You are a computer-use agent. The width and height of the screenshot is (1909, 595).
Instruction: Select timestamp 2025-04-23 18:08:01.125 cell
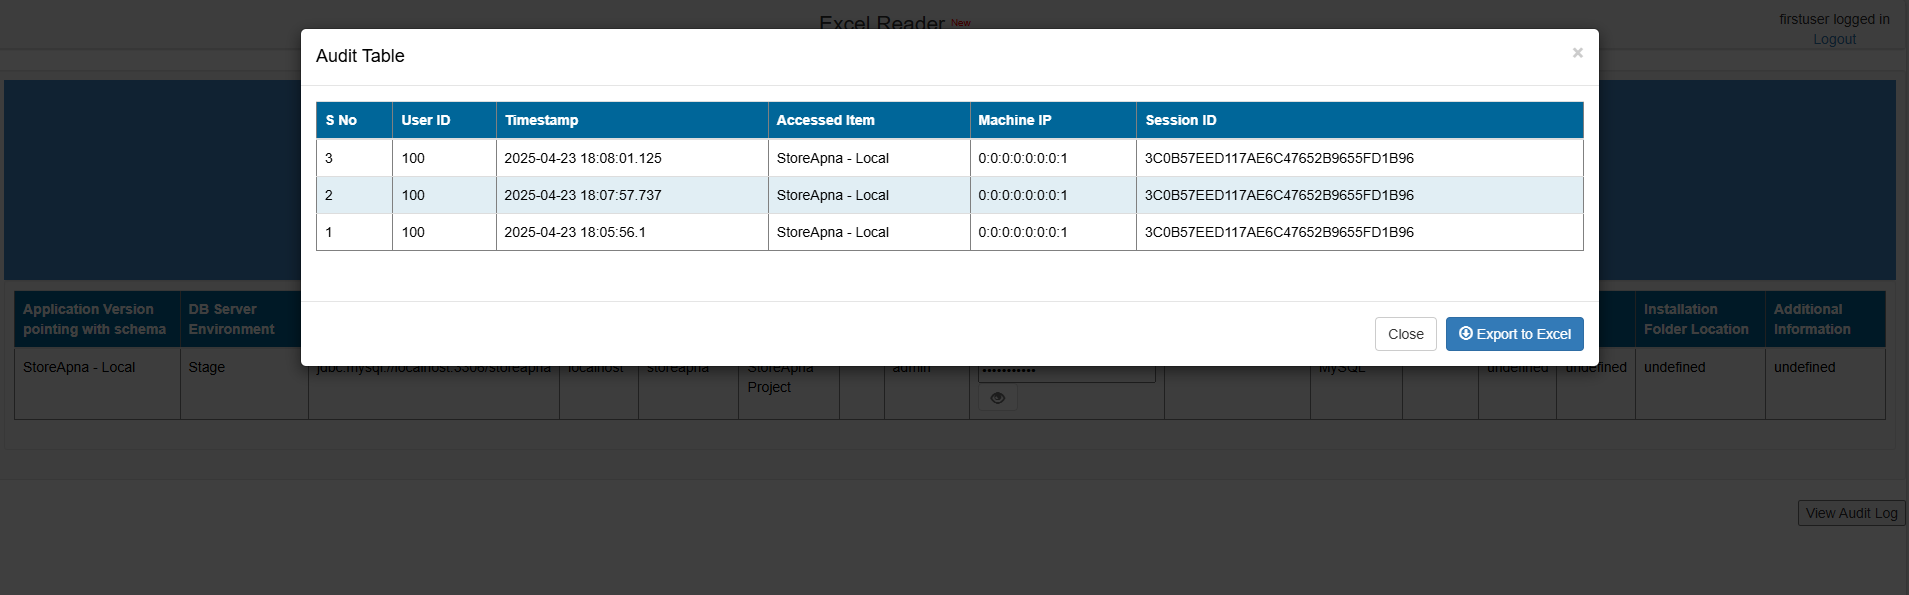pyautogui.click(x=583, y=158)
